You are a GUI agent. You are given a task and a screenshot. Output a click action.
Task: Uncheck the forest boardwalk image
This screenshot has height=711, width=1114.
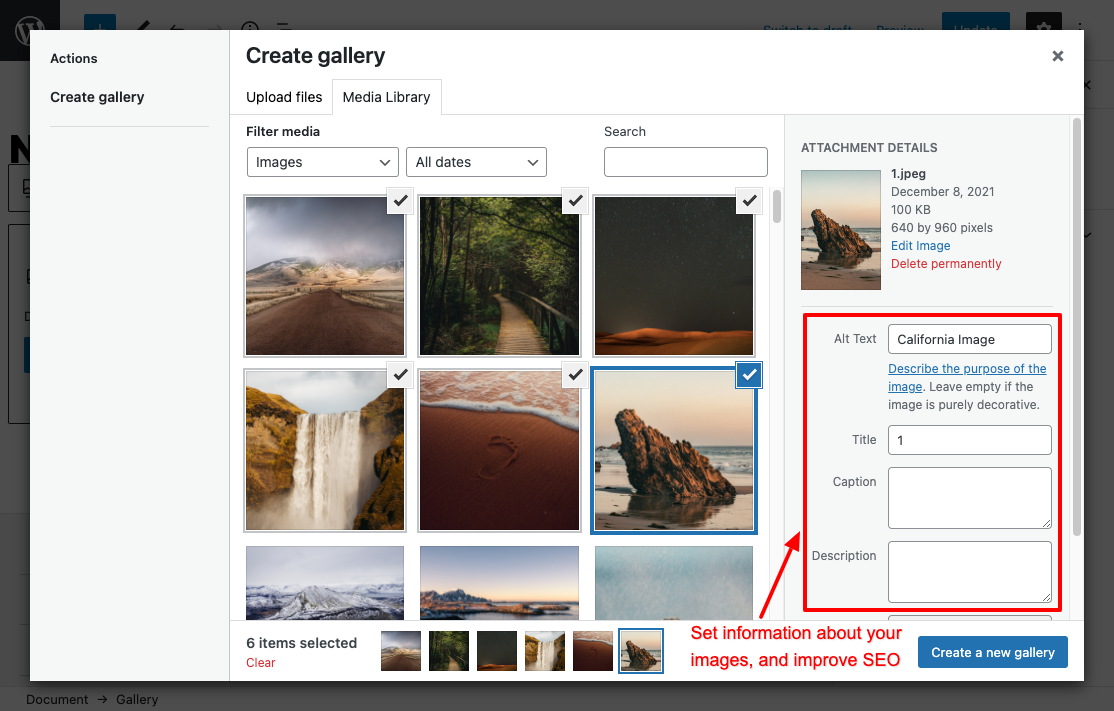coord(575,201)
